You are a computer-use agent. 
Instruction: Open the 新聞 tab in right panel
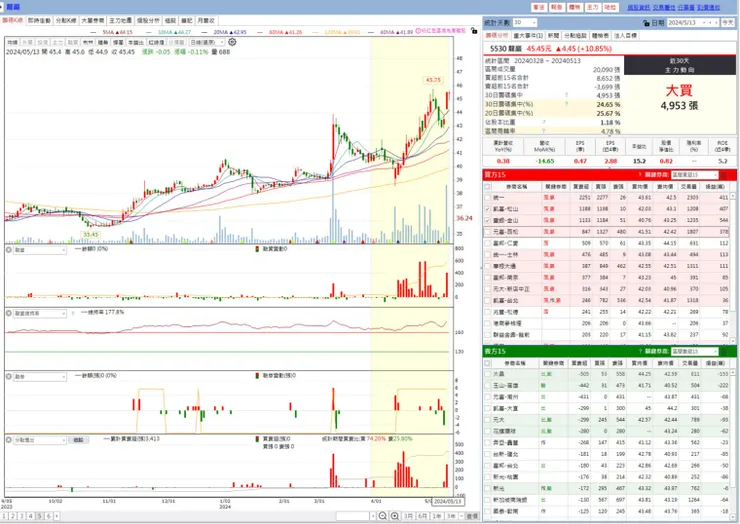coord(553,35)
